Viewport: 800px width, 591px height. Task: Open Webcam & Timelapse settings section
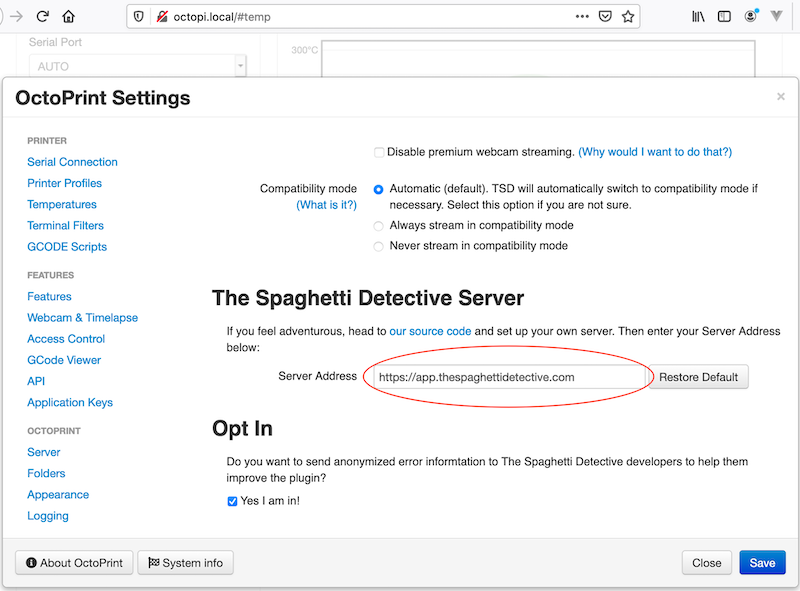pyautogui.click(x=82, y=318)
